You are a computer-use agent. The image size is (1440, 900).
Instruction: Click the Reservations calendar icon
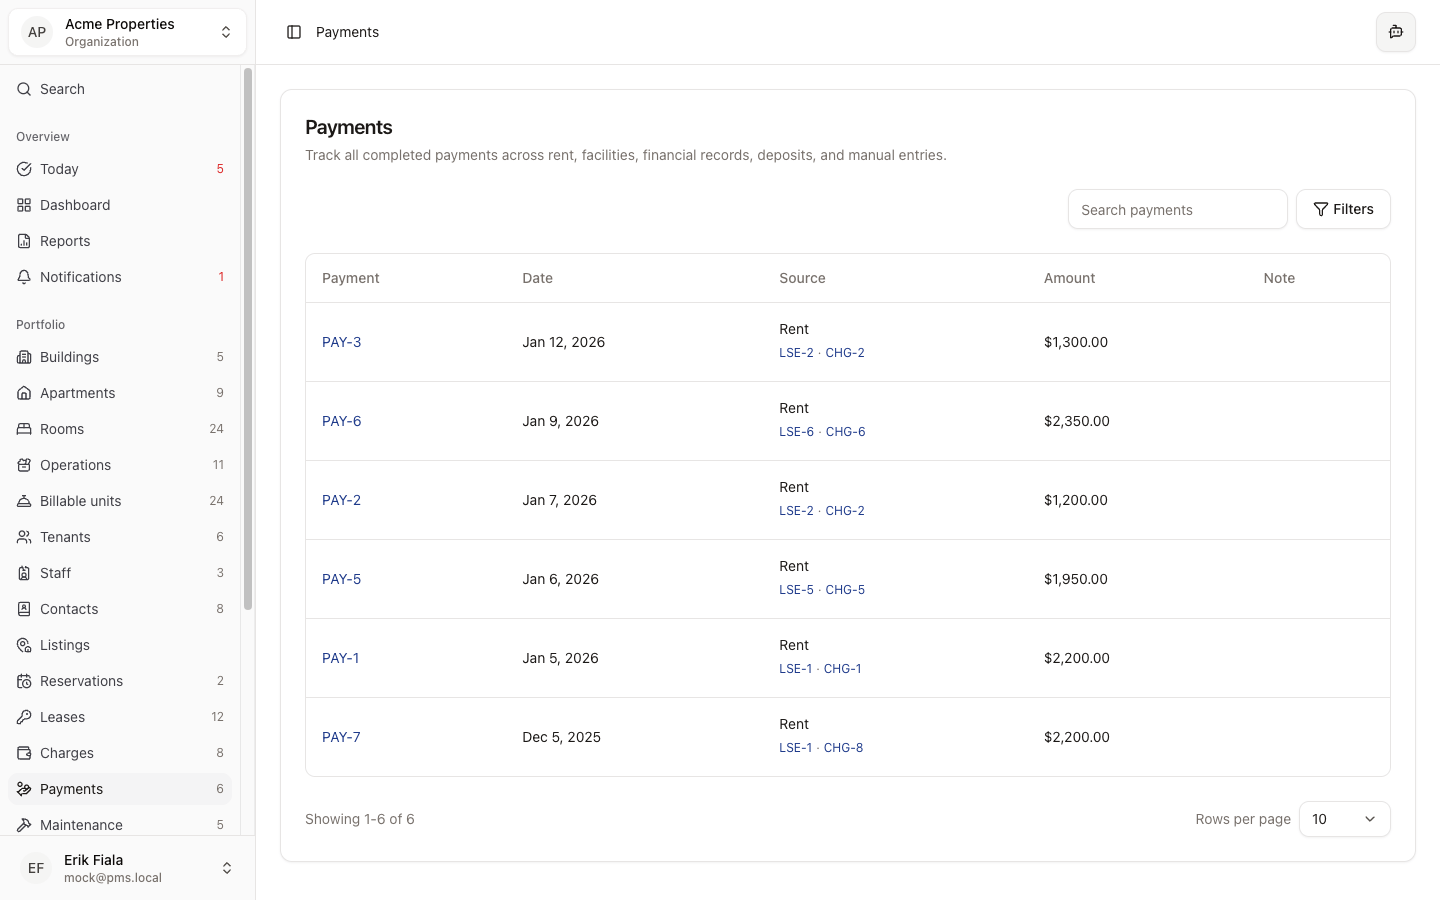click(23, 681)
